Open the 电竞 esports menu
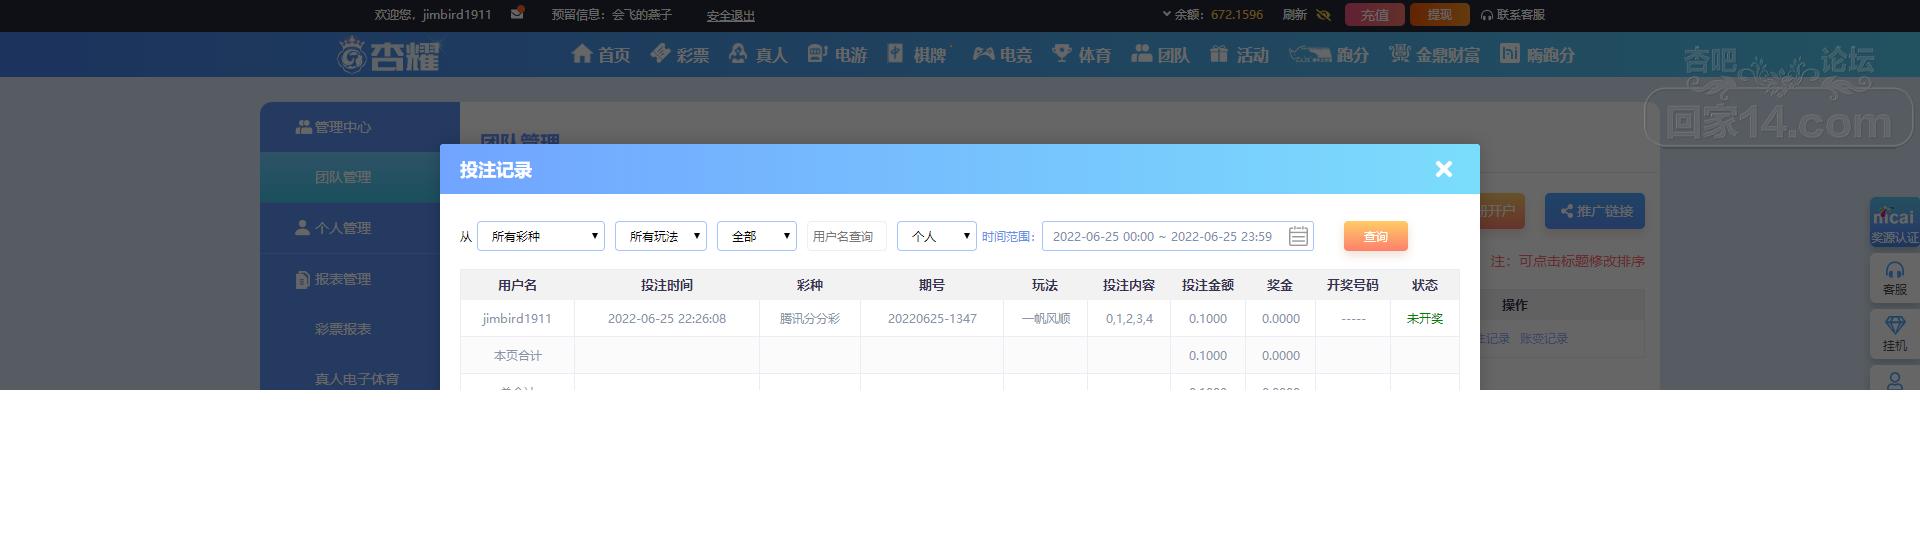 tap(1003, 54)
